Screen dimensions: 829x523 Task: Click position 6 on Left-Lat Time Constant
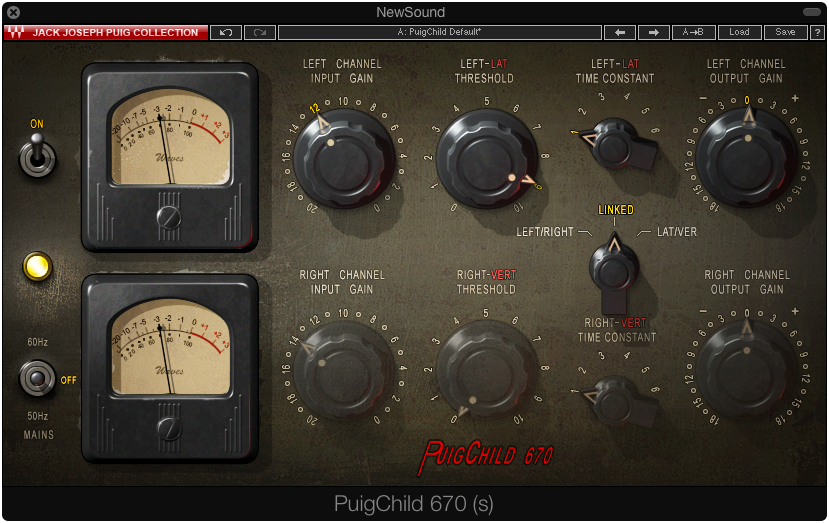(655, 130)
